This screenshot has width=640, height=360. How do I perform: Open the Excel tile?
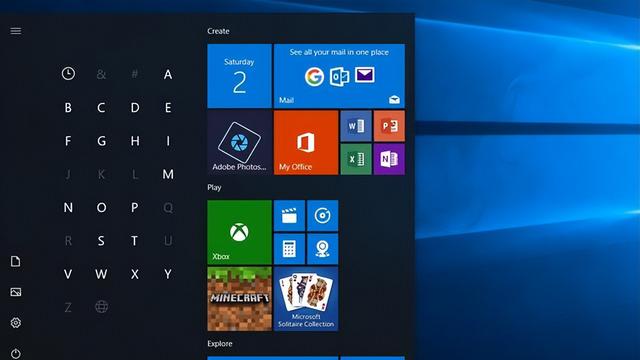click(356, 159)
